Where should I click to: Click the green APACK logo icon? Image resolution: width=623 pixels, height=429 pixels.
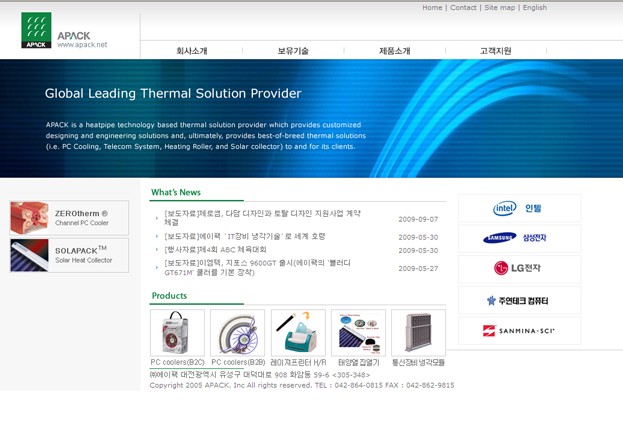click(x=36, y=30)
